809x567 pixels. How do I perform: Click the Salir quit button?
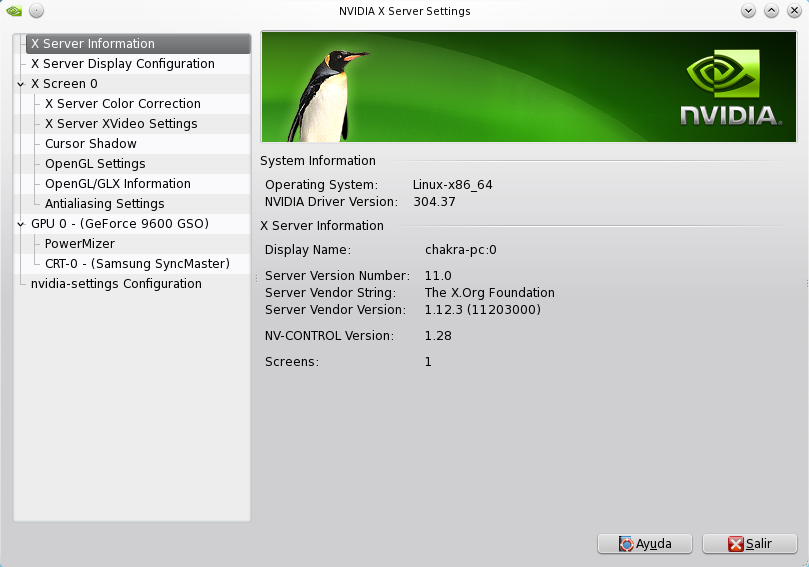pyautogui.click(x=750, y=544)
